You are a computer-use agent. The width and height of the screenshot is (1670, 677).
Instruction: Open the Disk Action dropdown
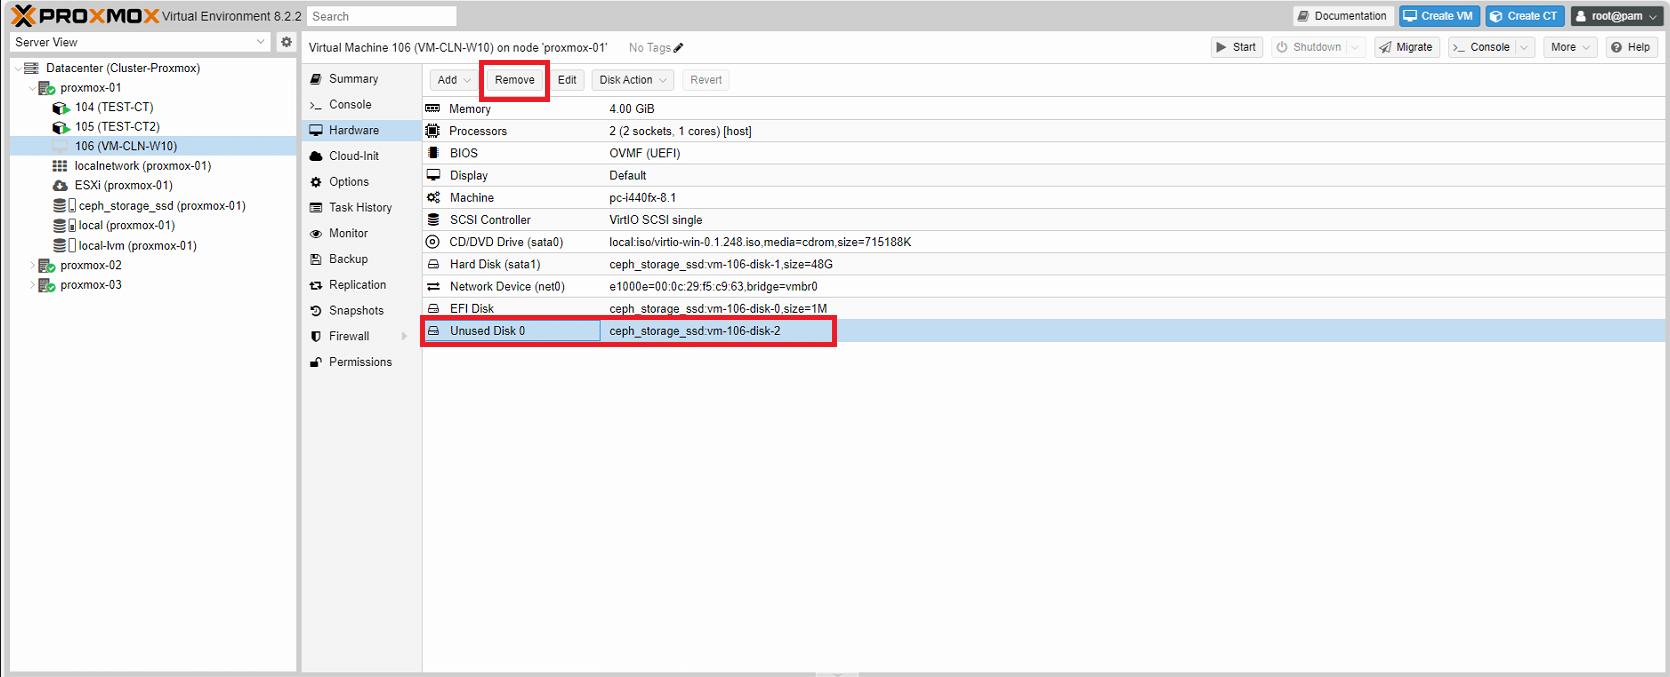point(633,80)
